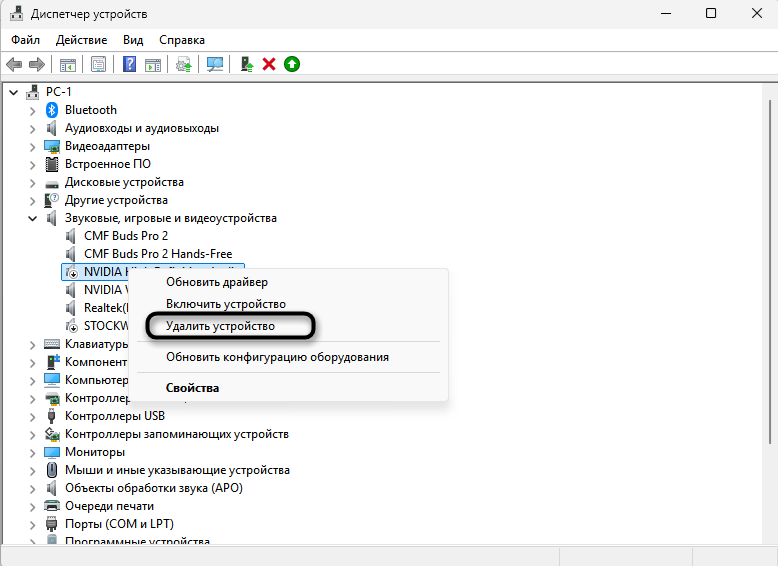The height and width of the screenshot is (566, 778).
Task: Select the Очереди печати label
Action: click(x=109, y=506)
